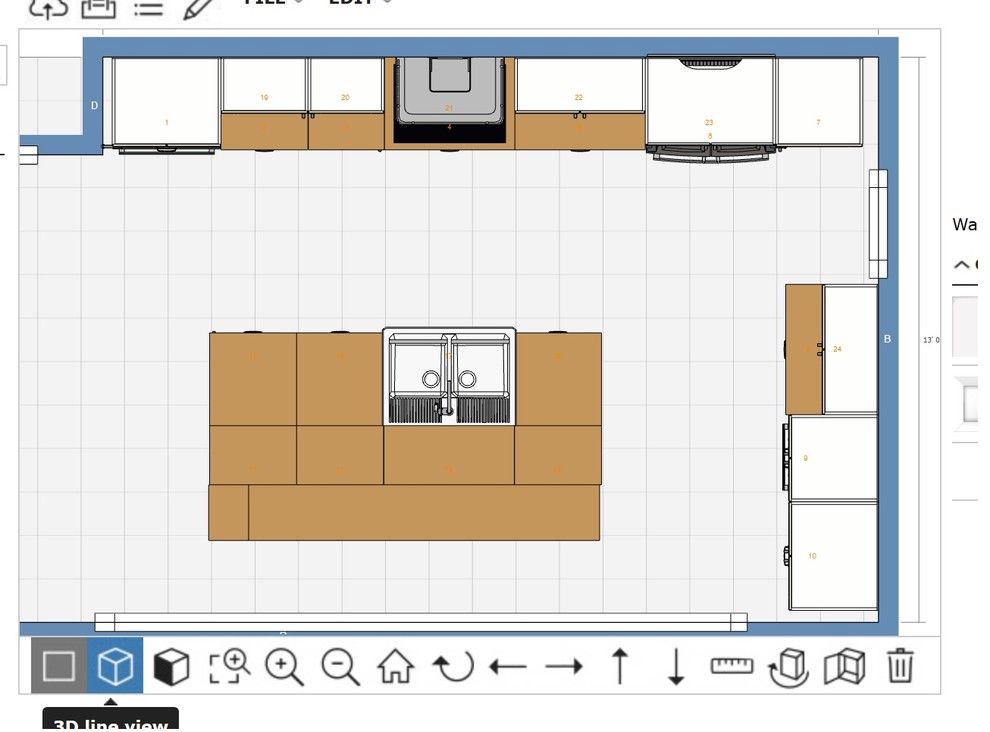The height and width of the screenshot is (732, 990).
Task: Click the 13' 0 dimension label
Action: click(931, 340)
